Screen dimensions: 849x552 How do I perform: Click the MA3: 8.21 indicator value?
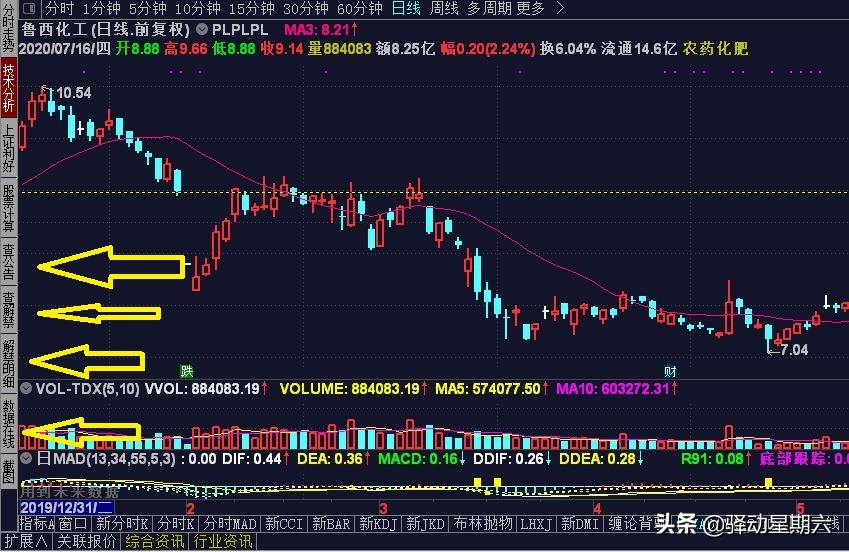click(321, 29)
